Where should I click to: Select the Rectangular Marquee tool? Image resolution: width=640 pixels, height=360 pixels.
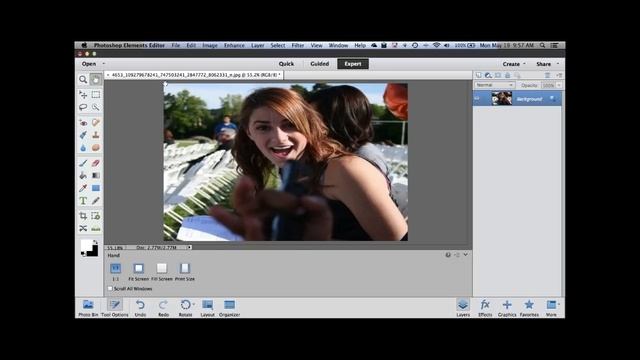(96, 95)
